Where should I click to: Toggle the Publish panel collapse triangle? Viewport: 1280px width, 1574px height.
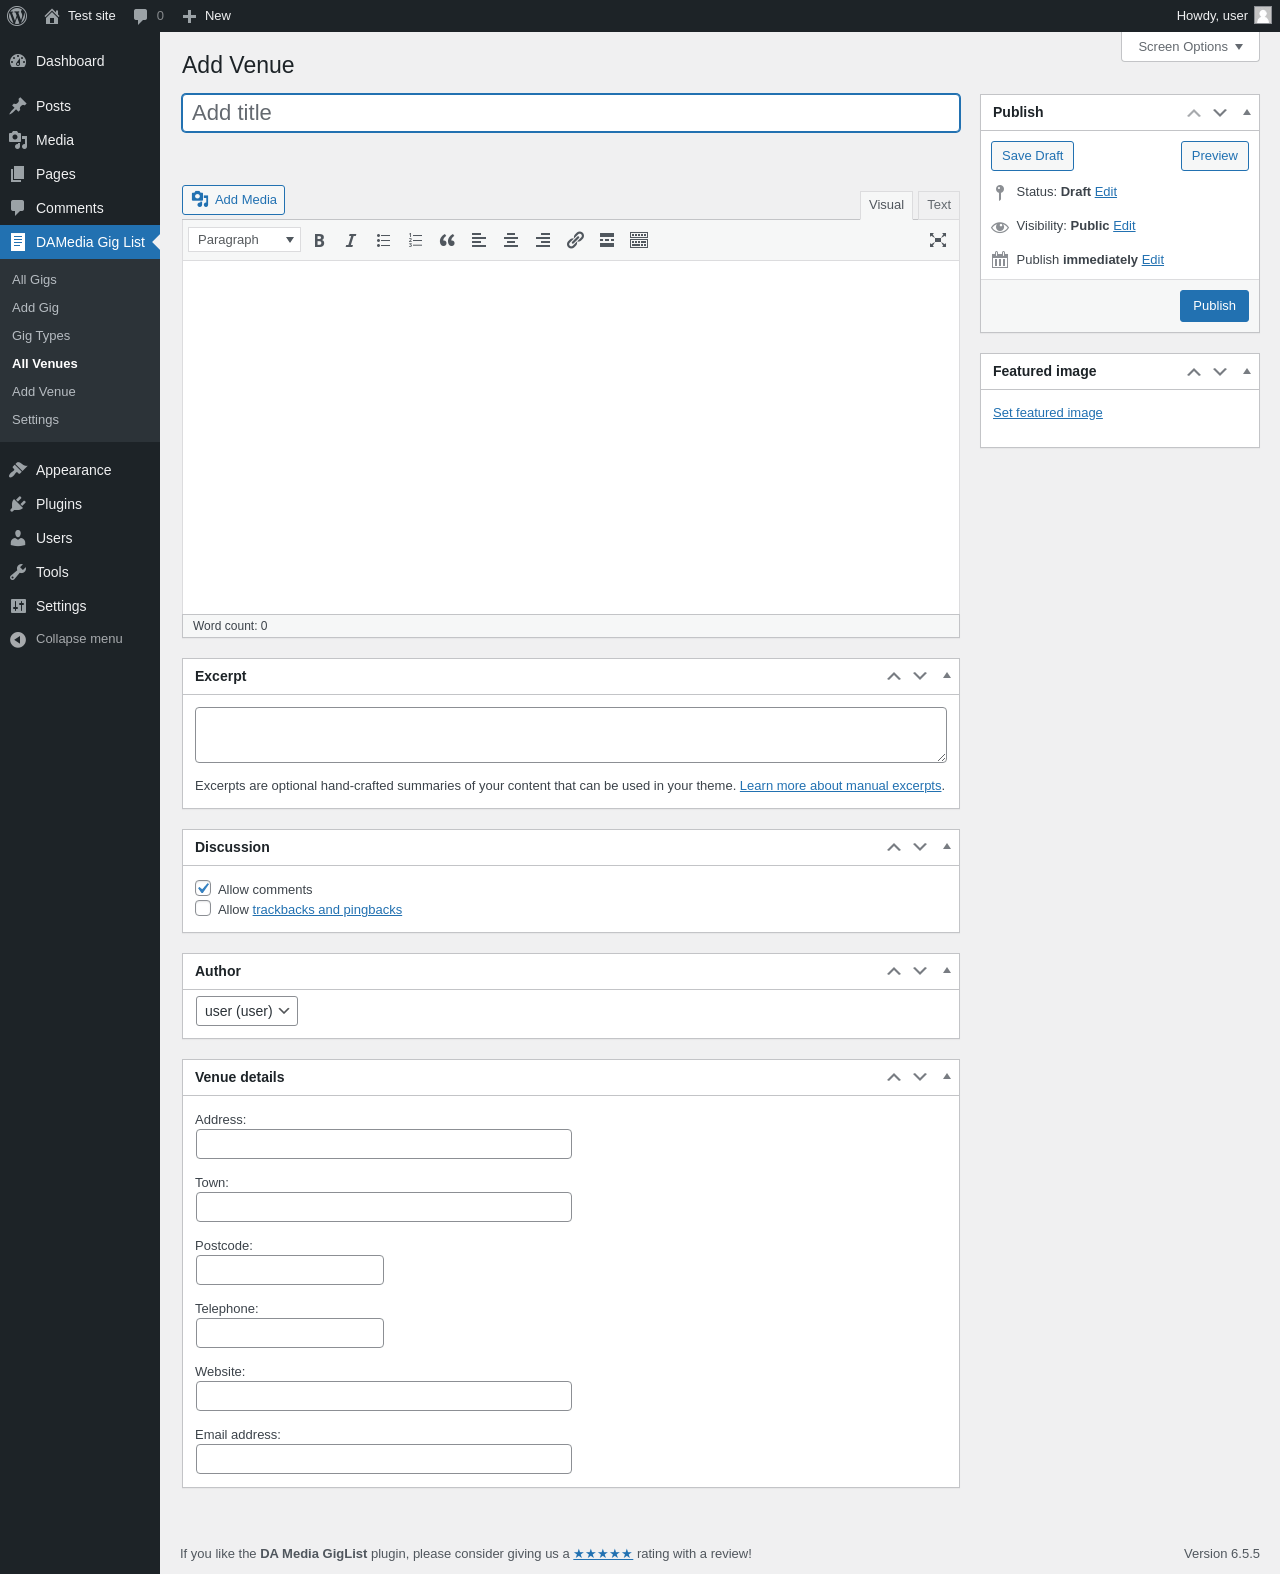(1247, 112)
